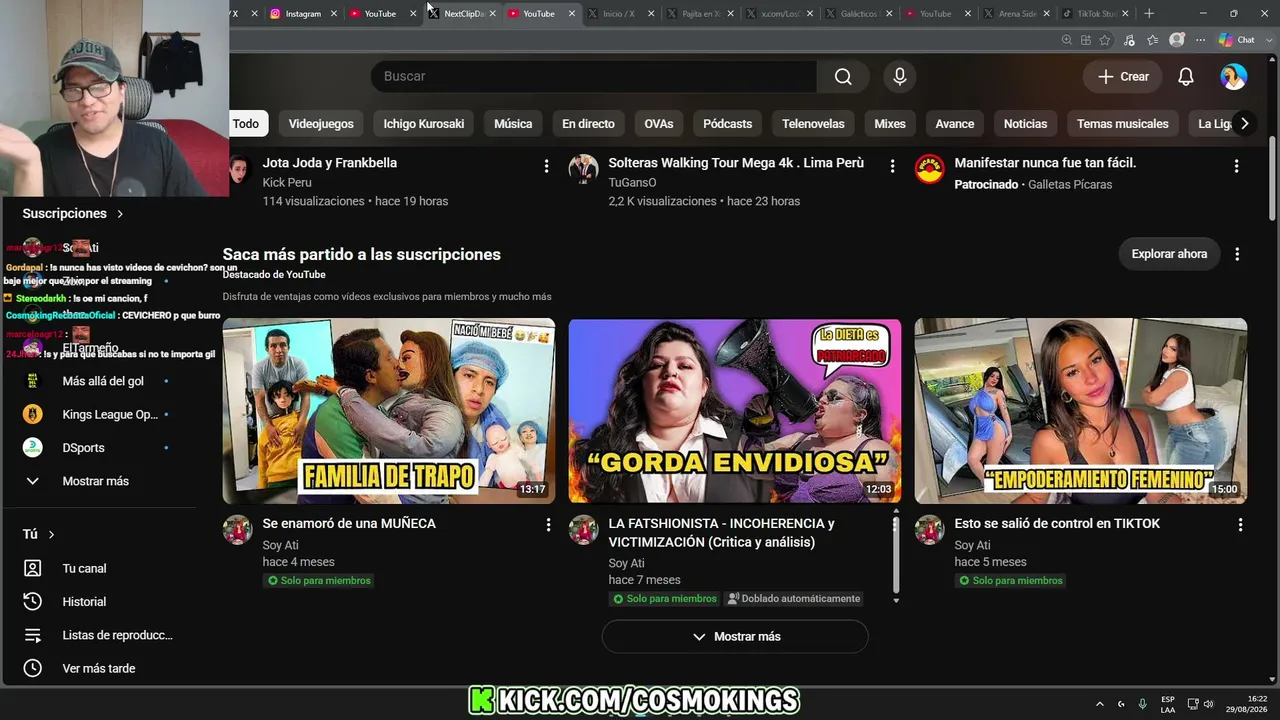Screen dimensions: 1280x720
Task: Open Galletas Pícaras advertiser avatar
Action: tap(929, 169)
